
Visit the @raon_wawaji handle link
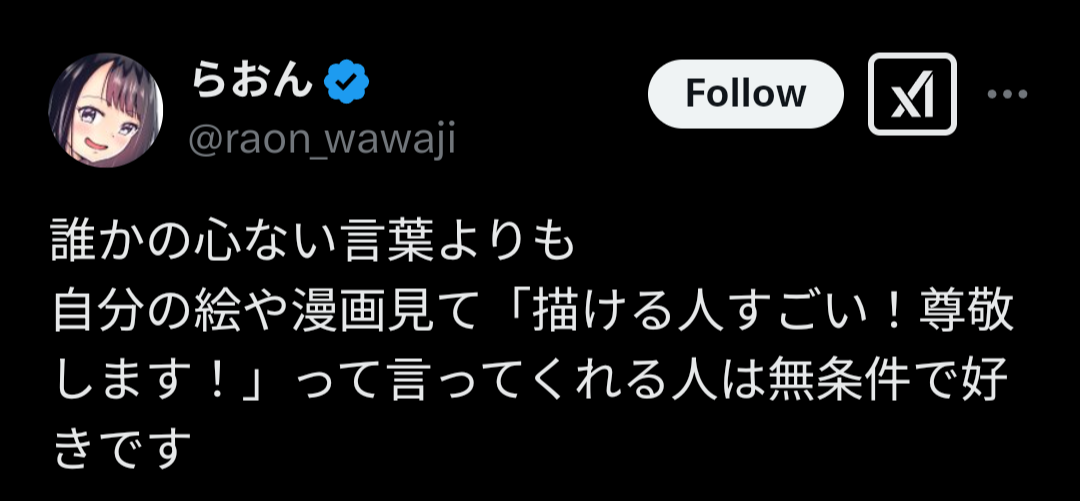(x=322, y=139)
